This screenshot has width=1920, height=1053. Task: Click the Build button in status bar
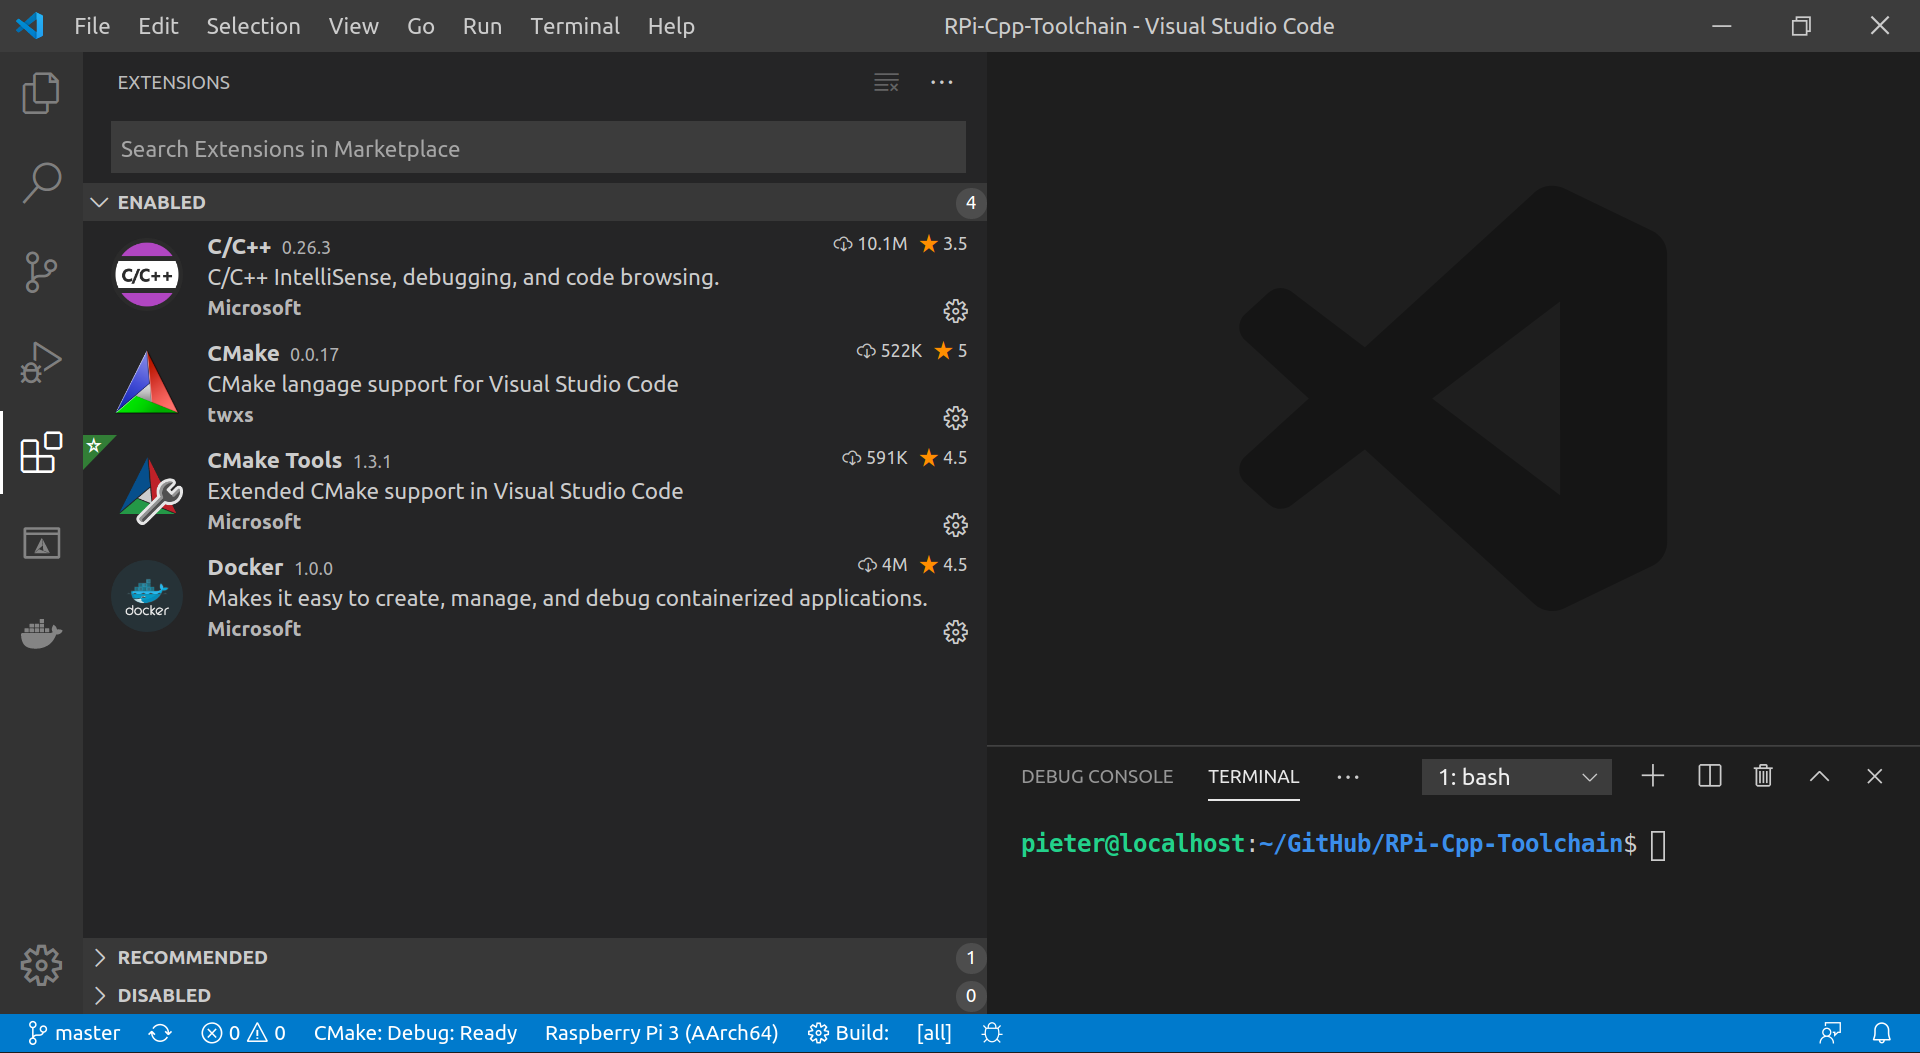tap(848, 1033)
